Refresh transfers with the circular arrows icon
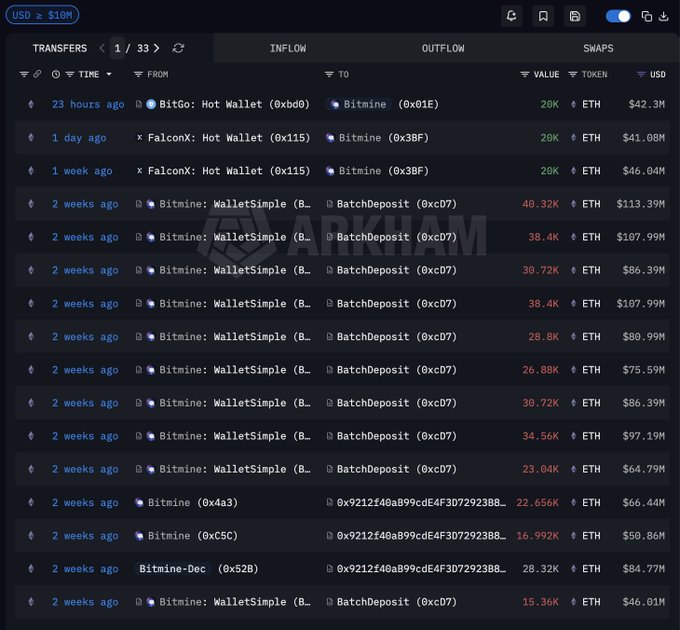Screen dimensions: 680x630 click(179, 48)
